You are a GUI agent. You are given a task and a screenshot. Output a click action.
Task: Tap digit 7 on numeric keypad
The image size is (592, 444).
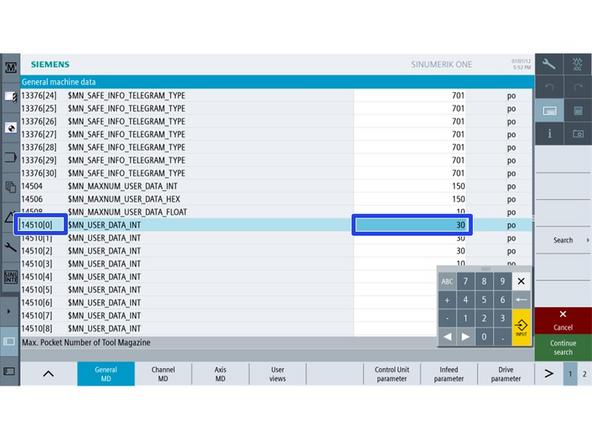466,281
